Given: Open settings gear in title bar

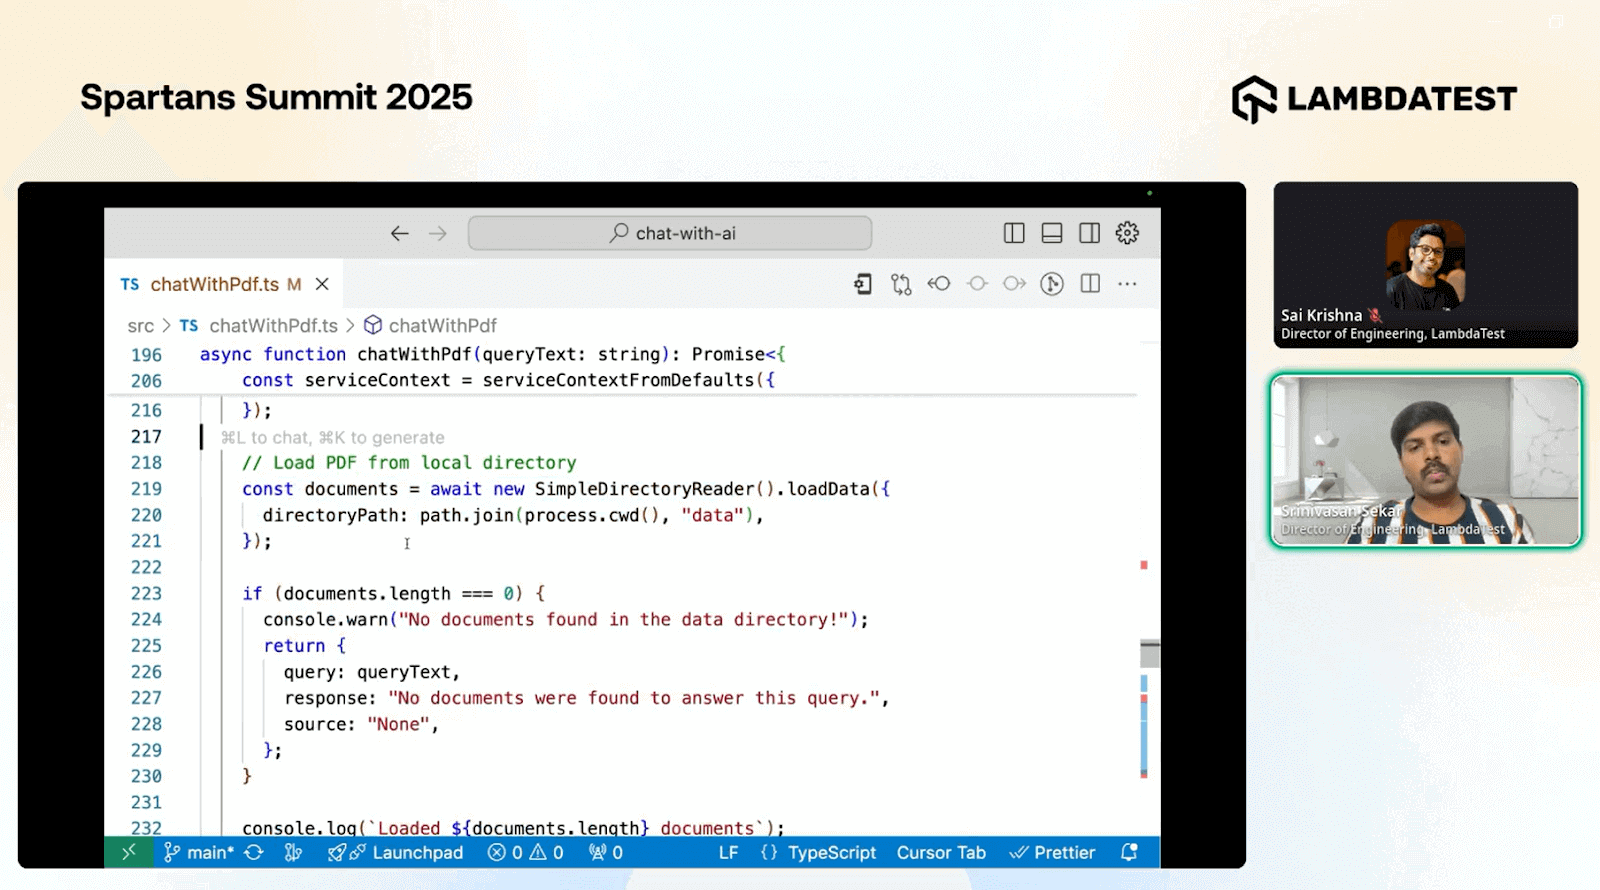Looking at the screenshot, I should [x=1128, y=233].
